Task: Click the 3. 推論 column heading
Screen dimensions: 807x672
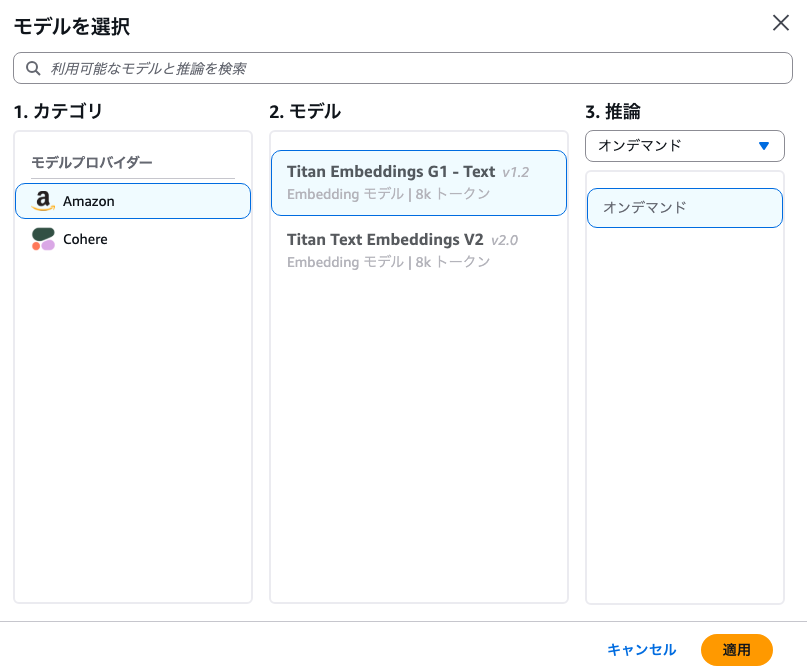Action: click(x=613, y=112)
